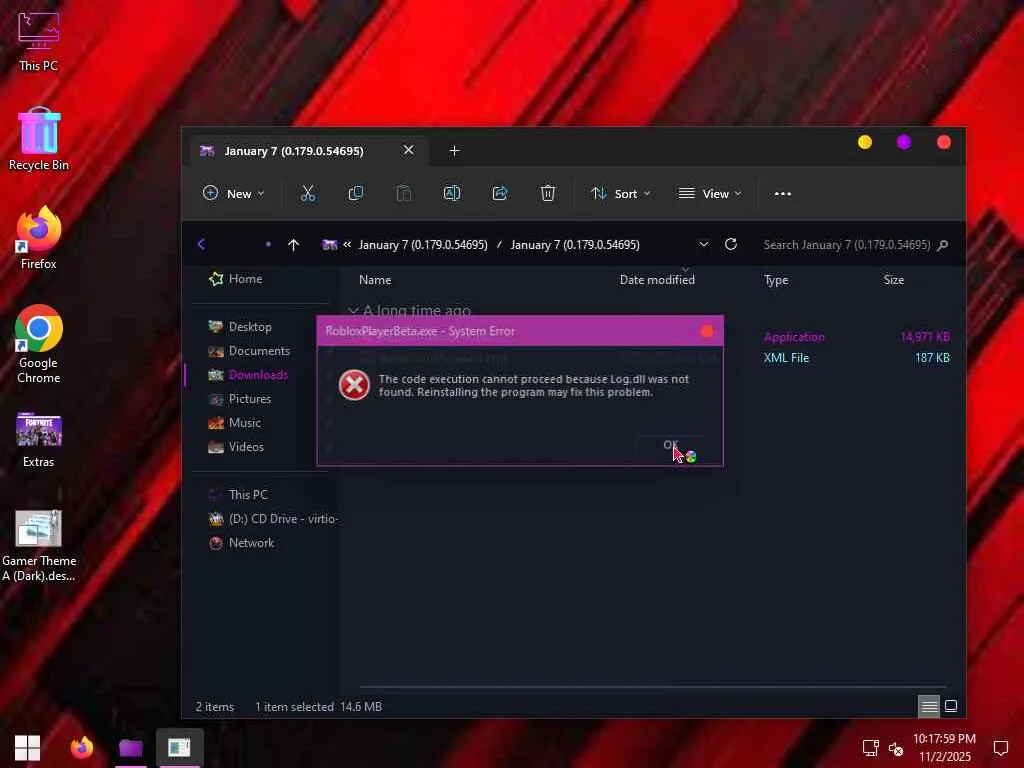Open Downloads in the sidebar
Image resolution: width=1024 pixels, height=768 pixels.
pyautogui.click(x=248, y=375)
